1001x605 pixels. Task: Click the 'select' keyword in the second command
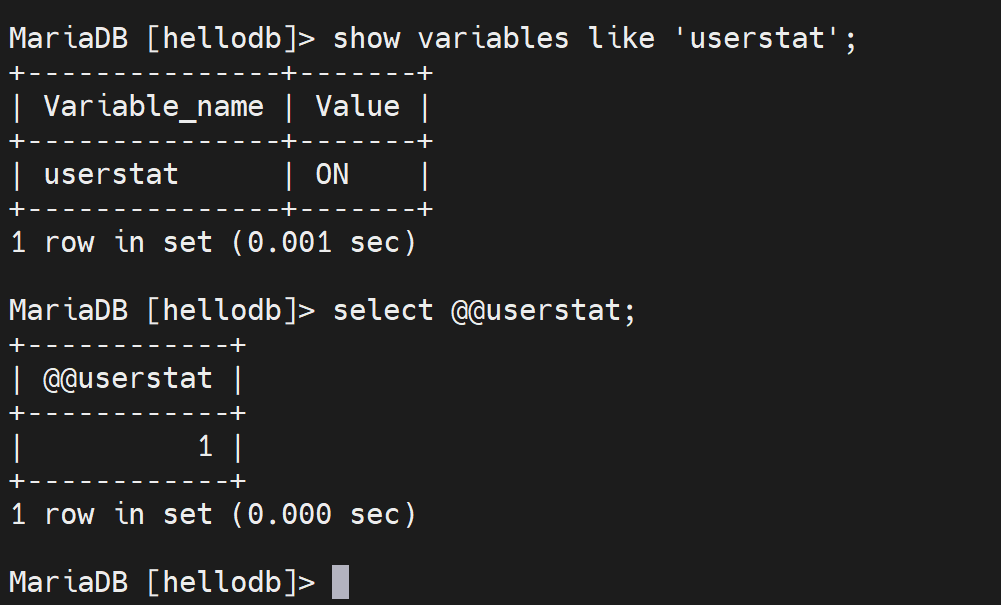click(x=383, y=311)
